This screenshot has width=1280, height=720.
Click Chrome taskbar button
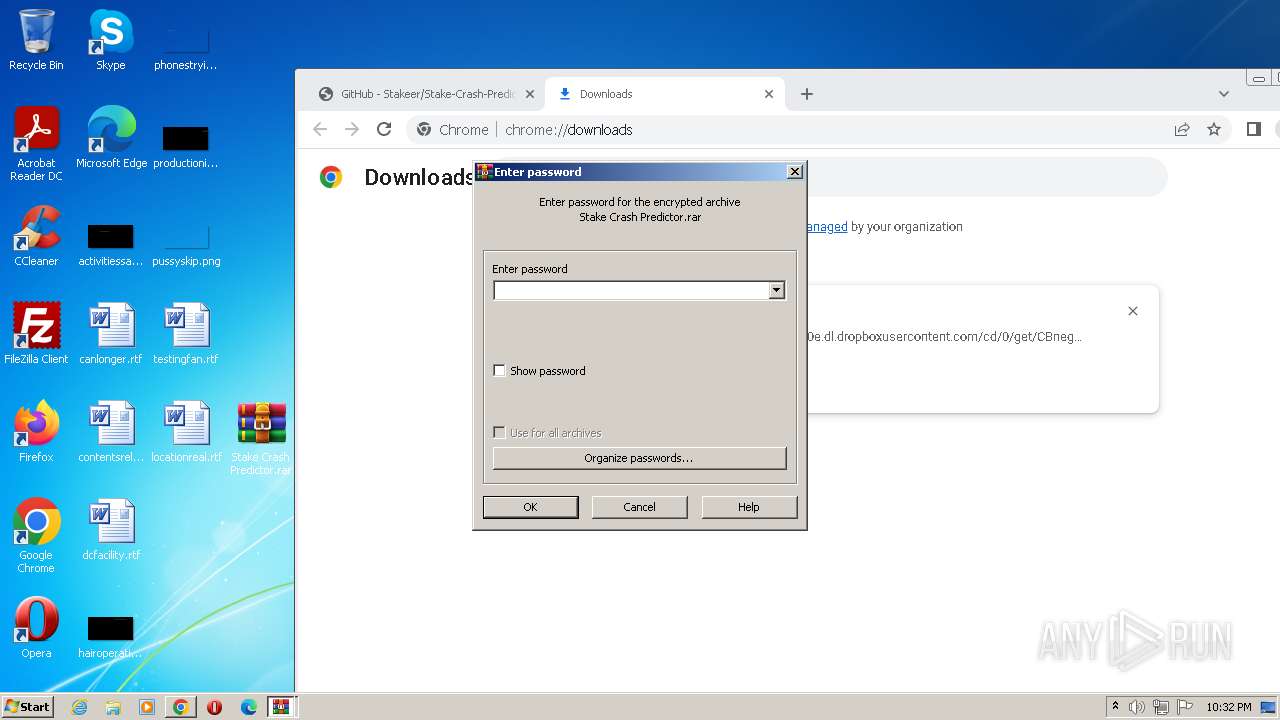click(x=180, y=707)
